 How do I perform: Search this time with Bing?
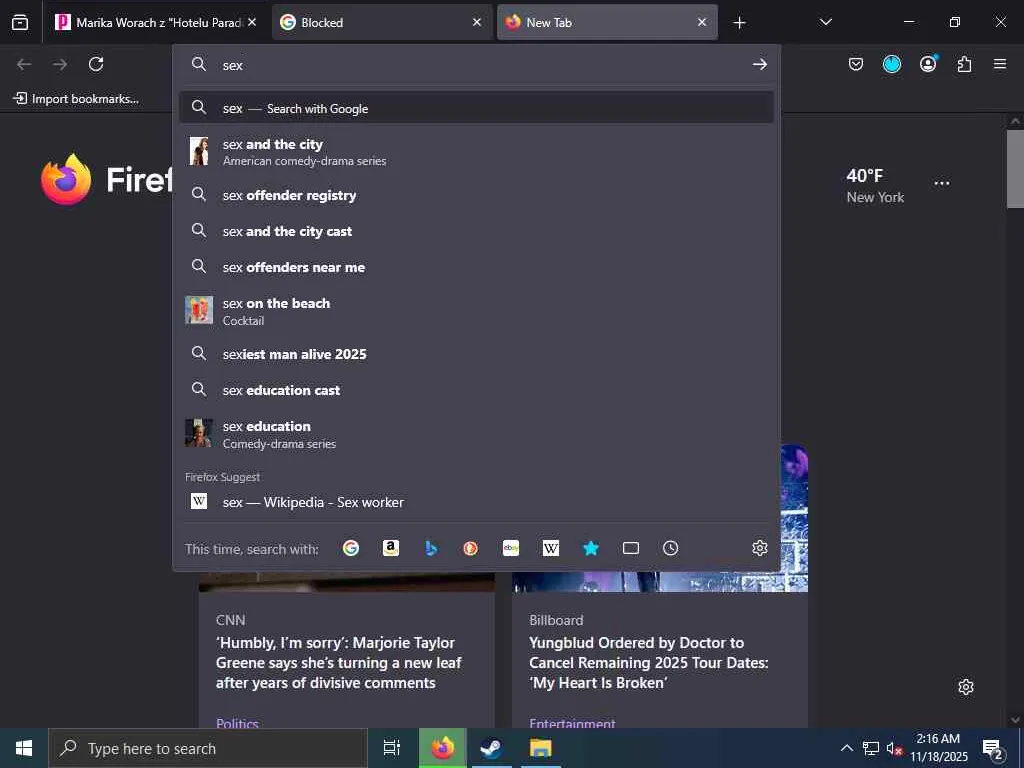tap(431, 548)
